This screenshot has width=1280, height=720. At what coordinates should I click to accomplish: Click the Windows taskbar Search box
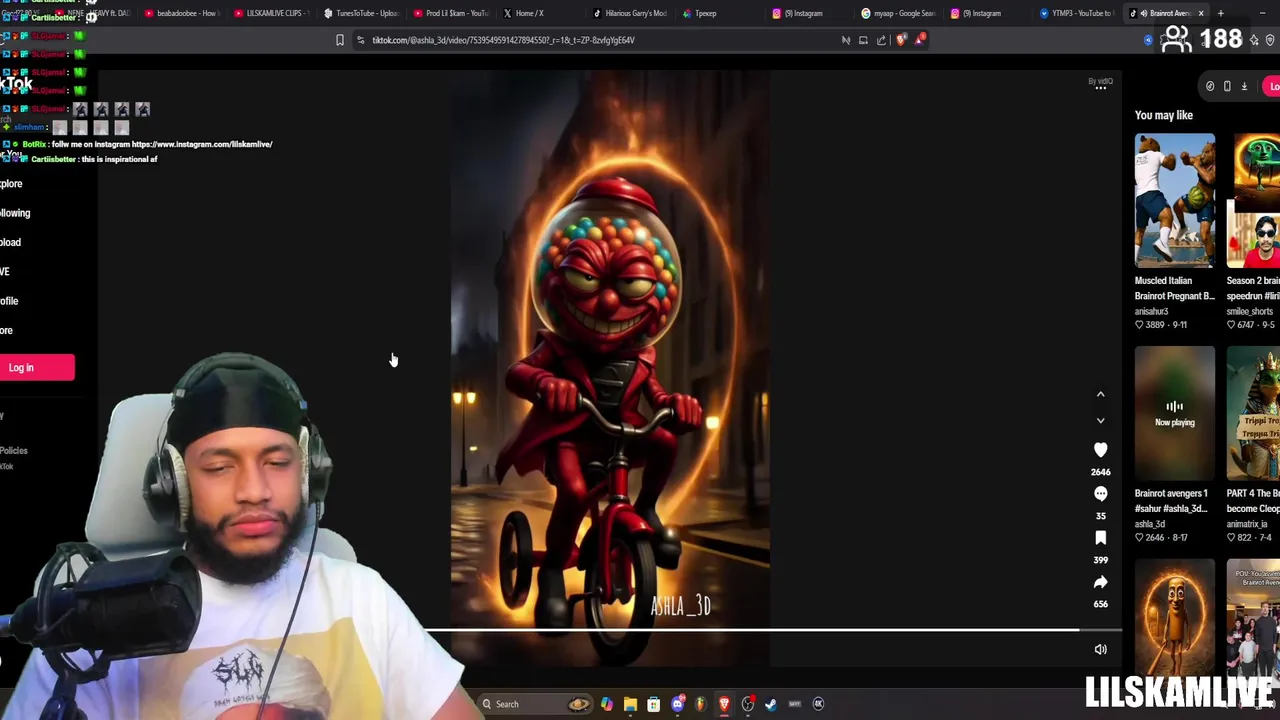click(x=535, y=704)
